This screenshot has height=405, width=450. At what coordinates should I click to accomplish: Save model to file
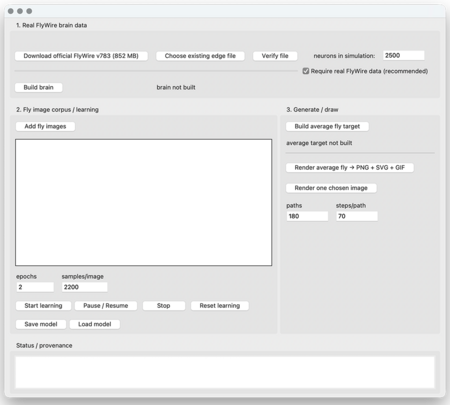(41, 324)
